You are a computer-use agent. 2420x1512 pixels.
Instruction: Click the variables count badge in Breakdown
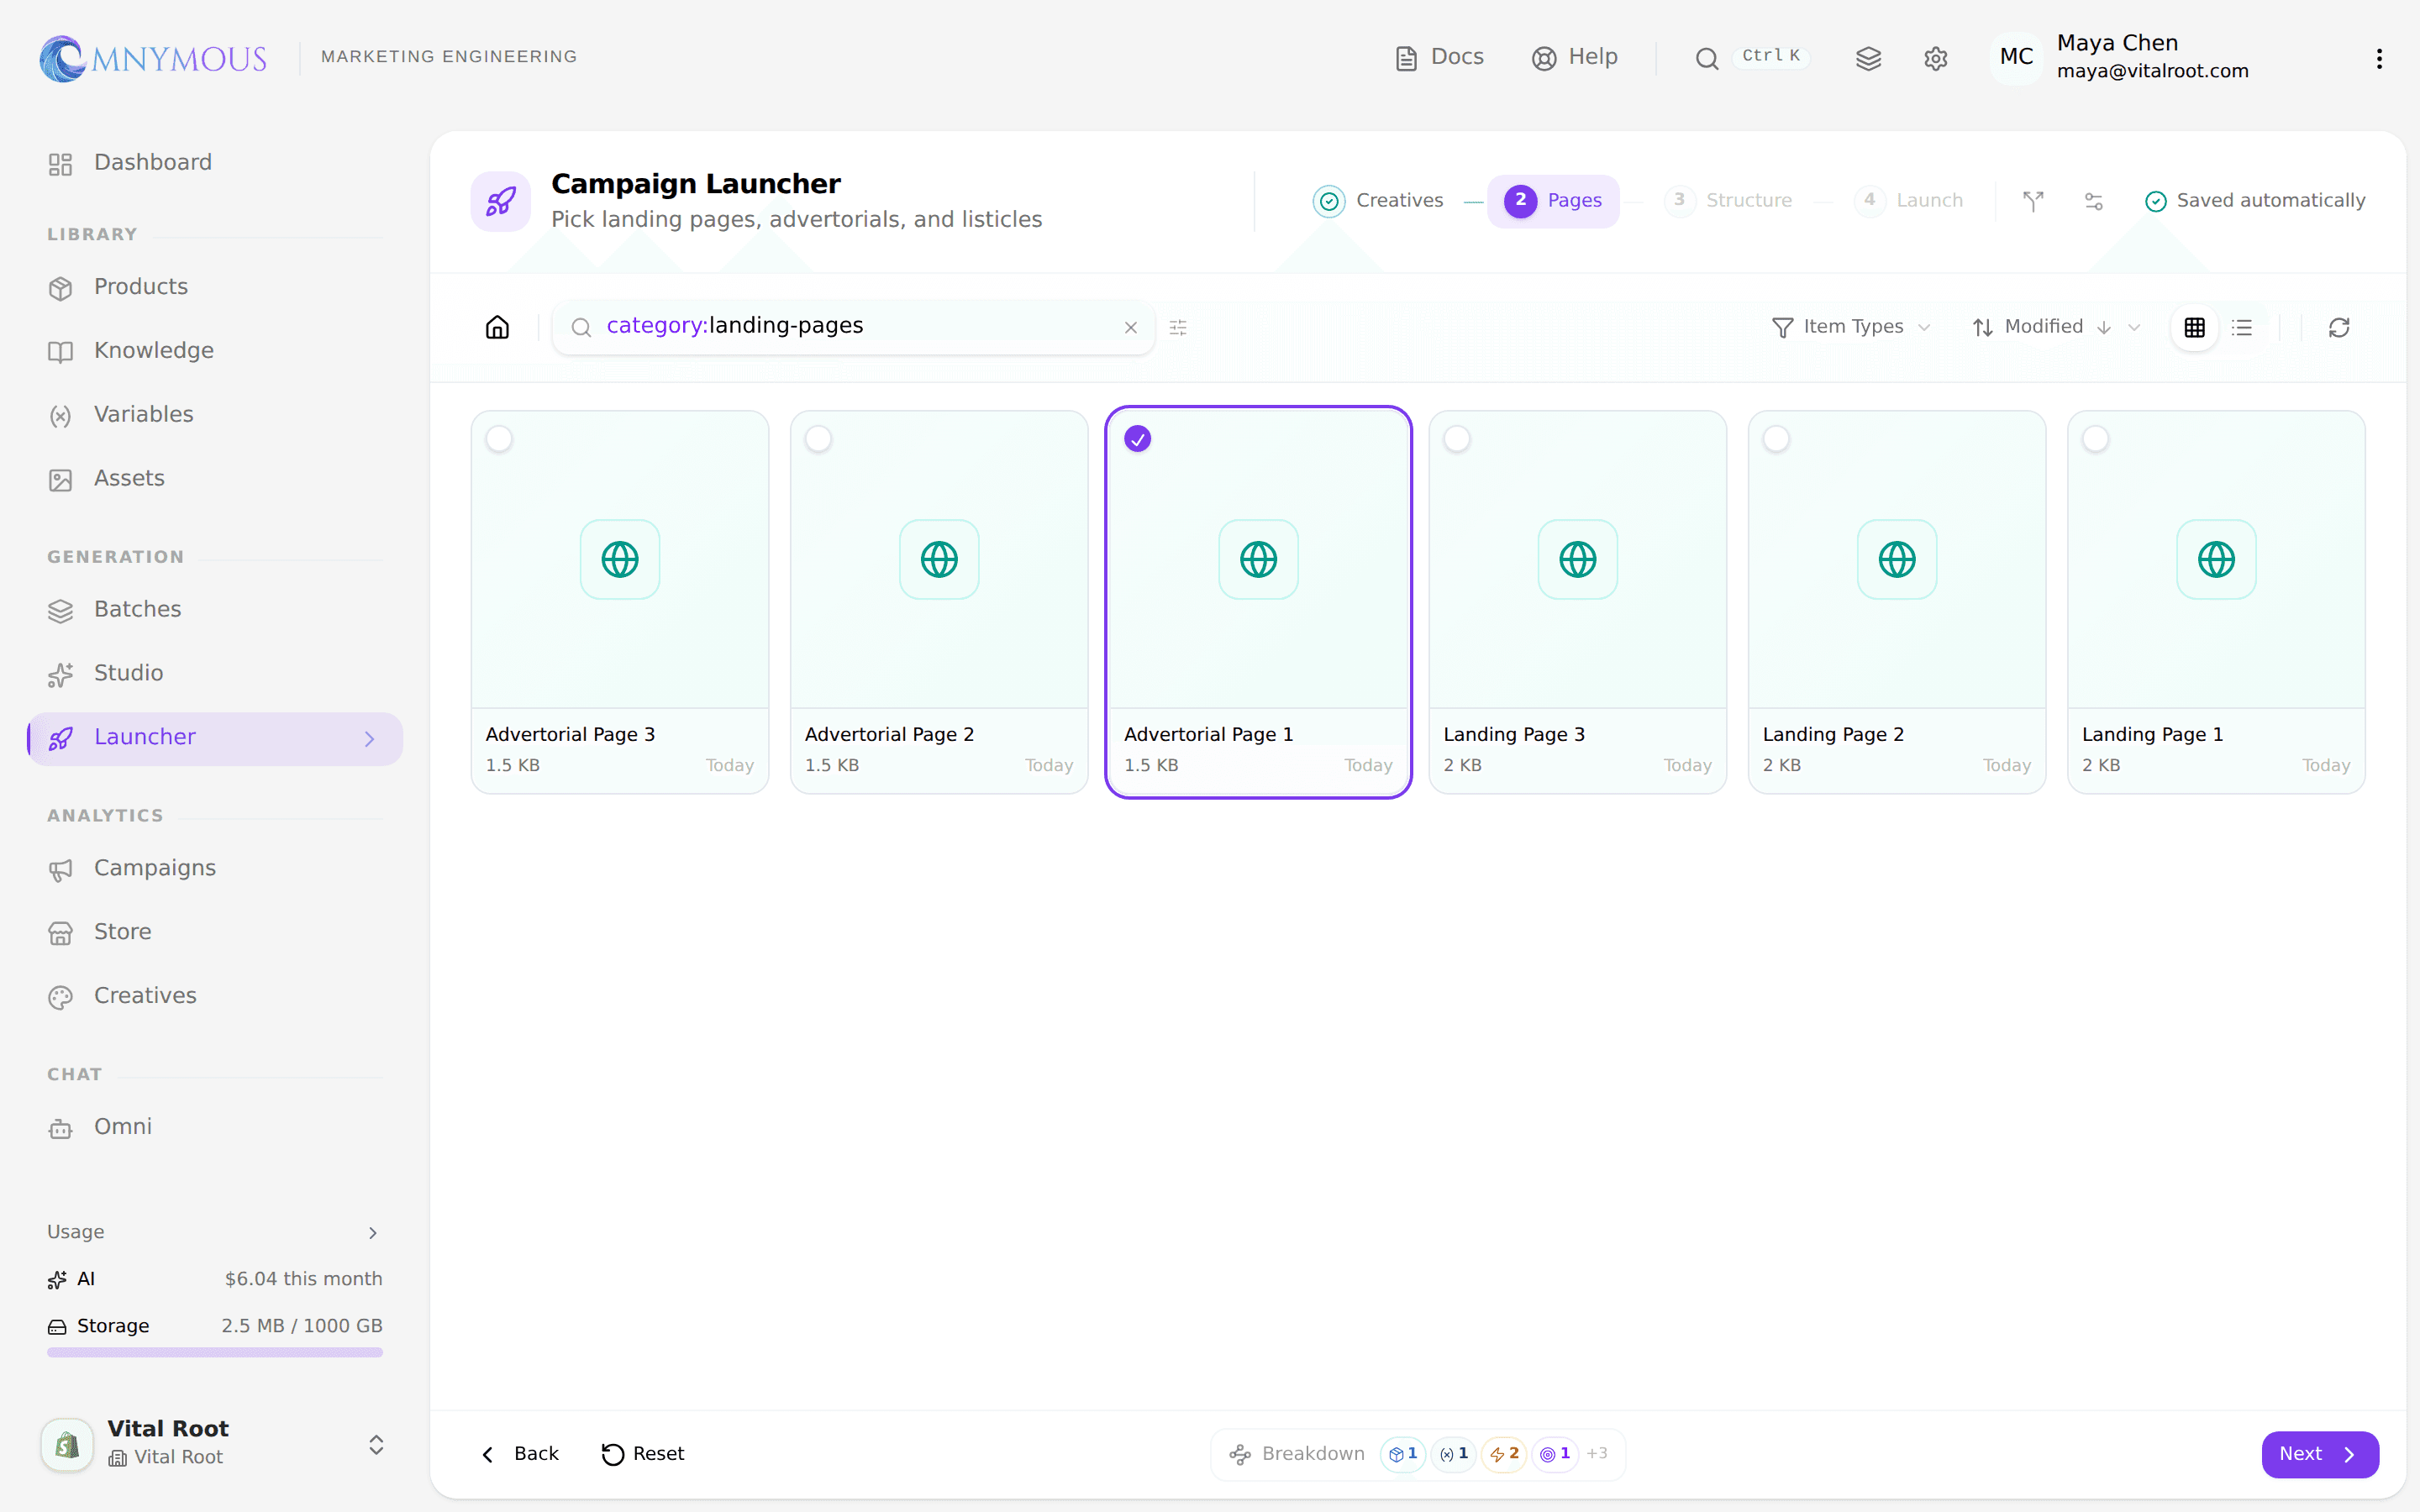tap(1454, 1454)
